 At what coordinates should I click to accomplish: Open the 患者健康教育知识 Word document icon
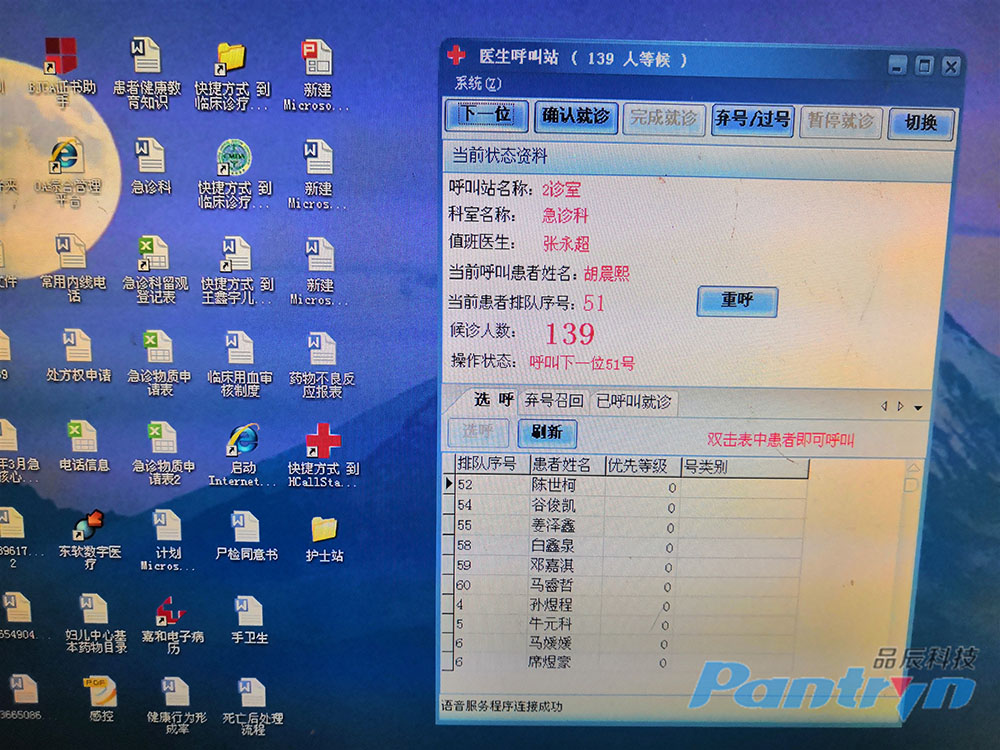click(x=146, y=75)
